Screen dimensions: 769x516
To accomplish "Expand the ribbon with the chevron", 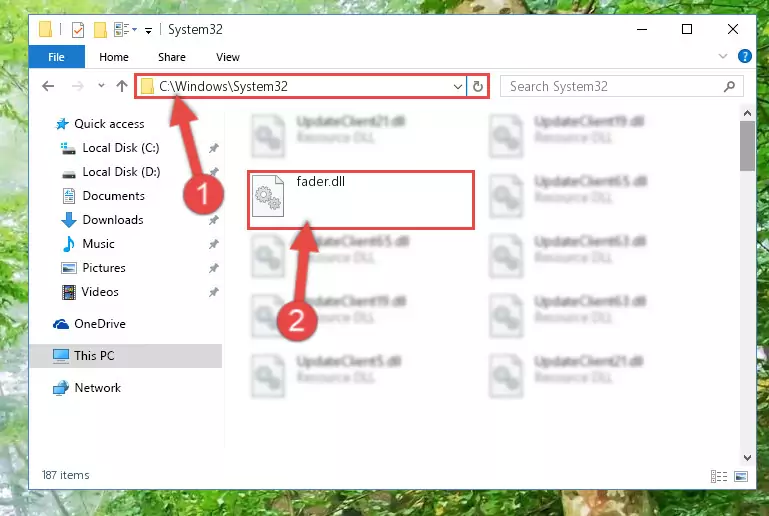I will [722, 56].
